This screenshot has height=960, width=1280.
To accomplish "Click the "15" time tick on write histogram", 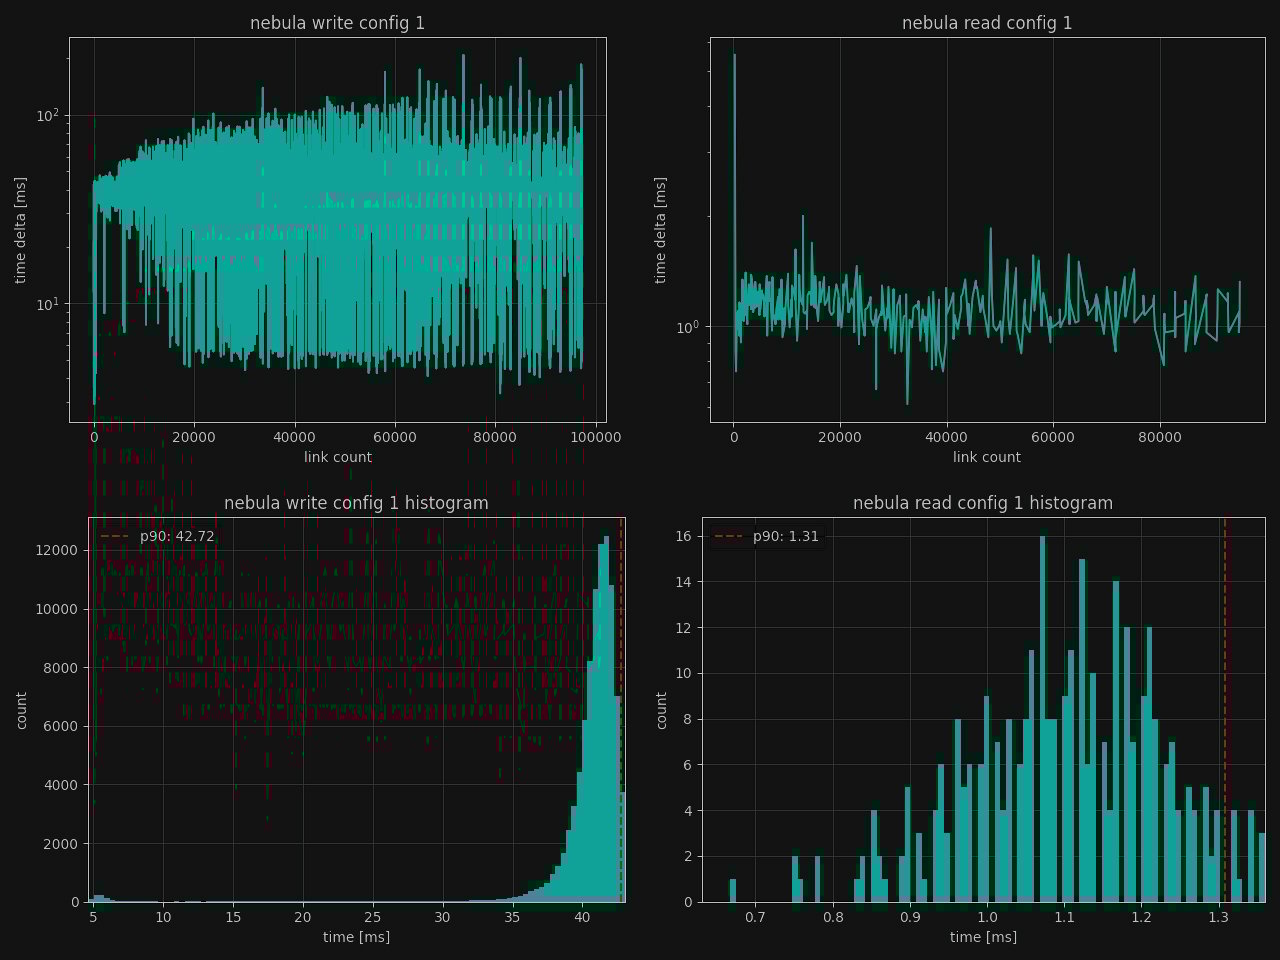I will (x=233, y=917).
